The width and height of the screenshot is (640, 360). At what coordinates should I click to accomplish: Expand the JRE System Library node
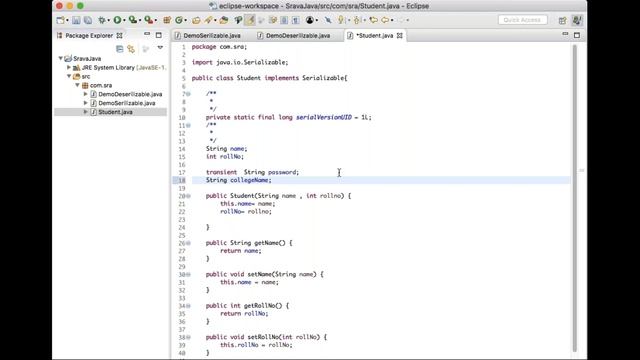pos(69,67)
